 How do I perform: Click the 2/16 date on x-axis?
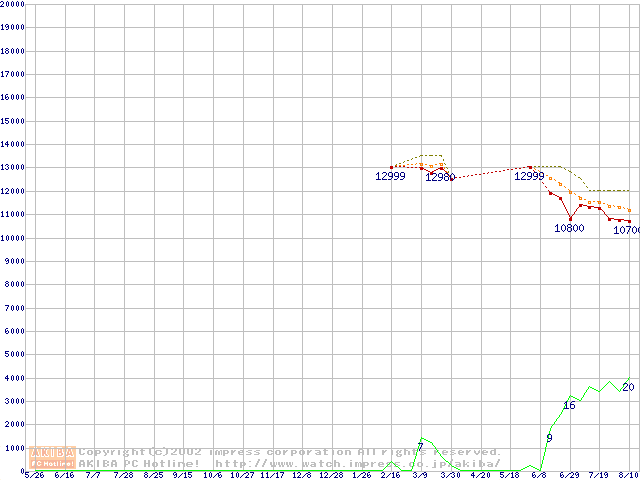point(390,476)
